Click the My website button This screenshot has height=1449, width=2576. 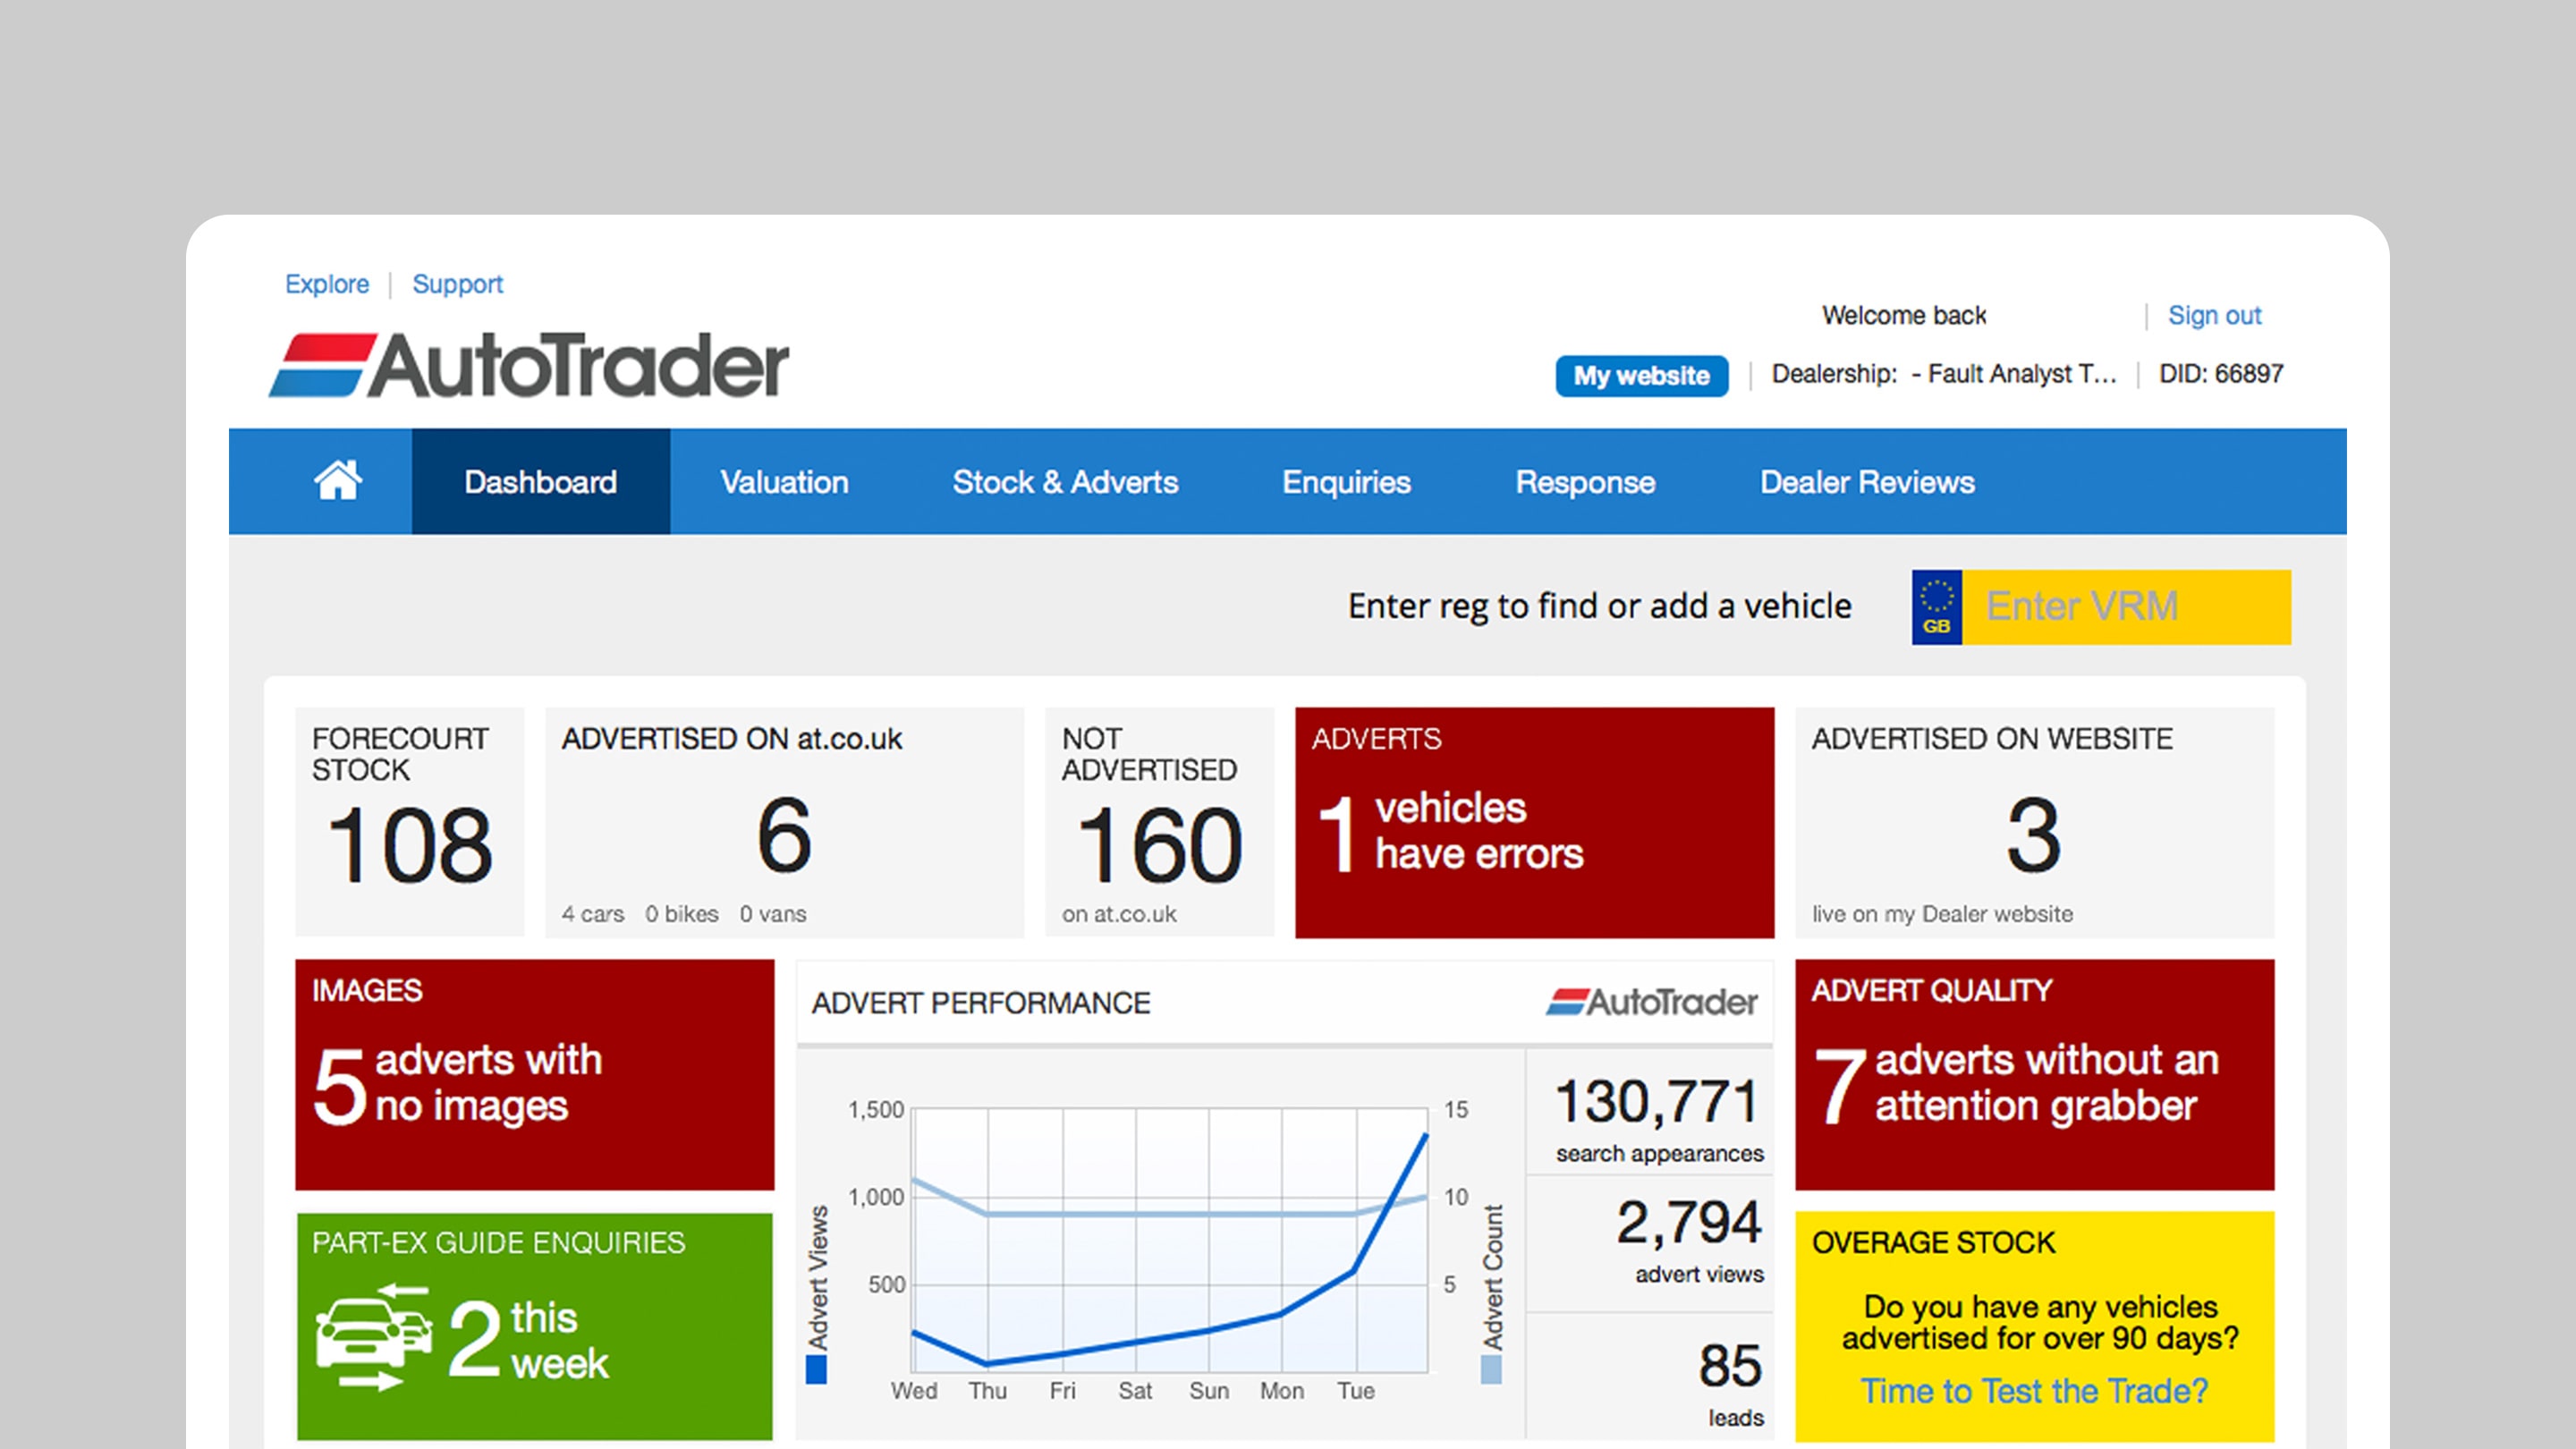coord(1641,376)
